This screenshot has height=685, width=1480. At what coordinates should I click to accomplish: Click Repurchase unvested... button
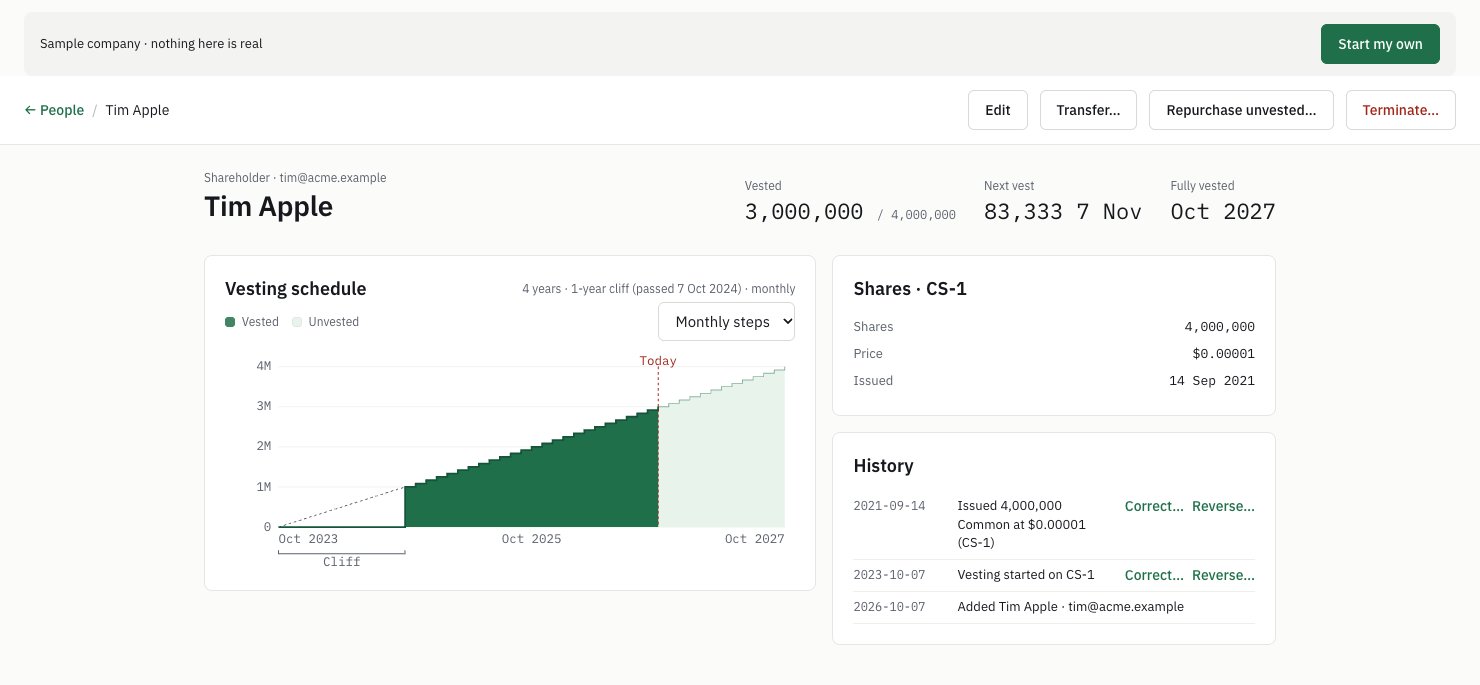click(1241, 110)
